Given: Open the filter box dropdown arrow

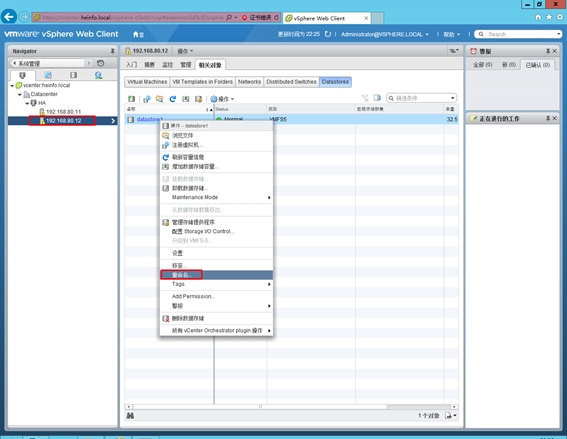Looking at the screenshot, I should pos(452,98).
